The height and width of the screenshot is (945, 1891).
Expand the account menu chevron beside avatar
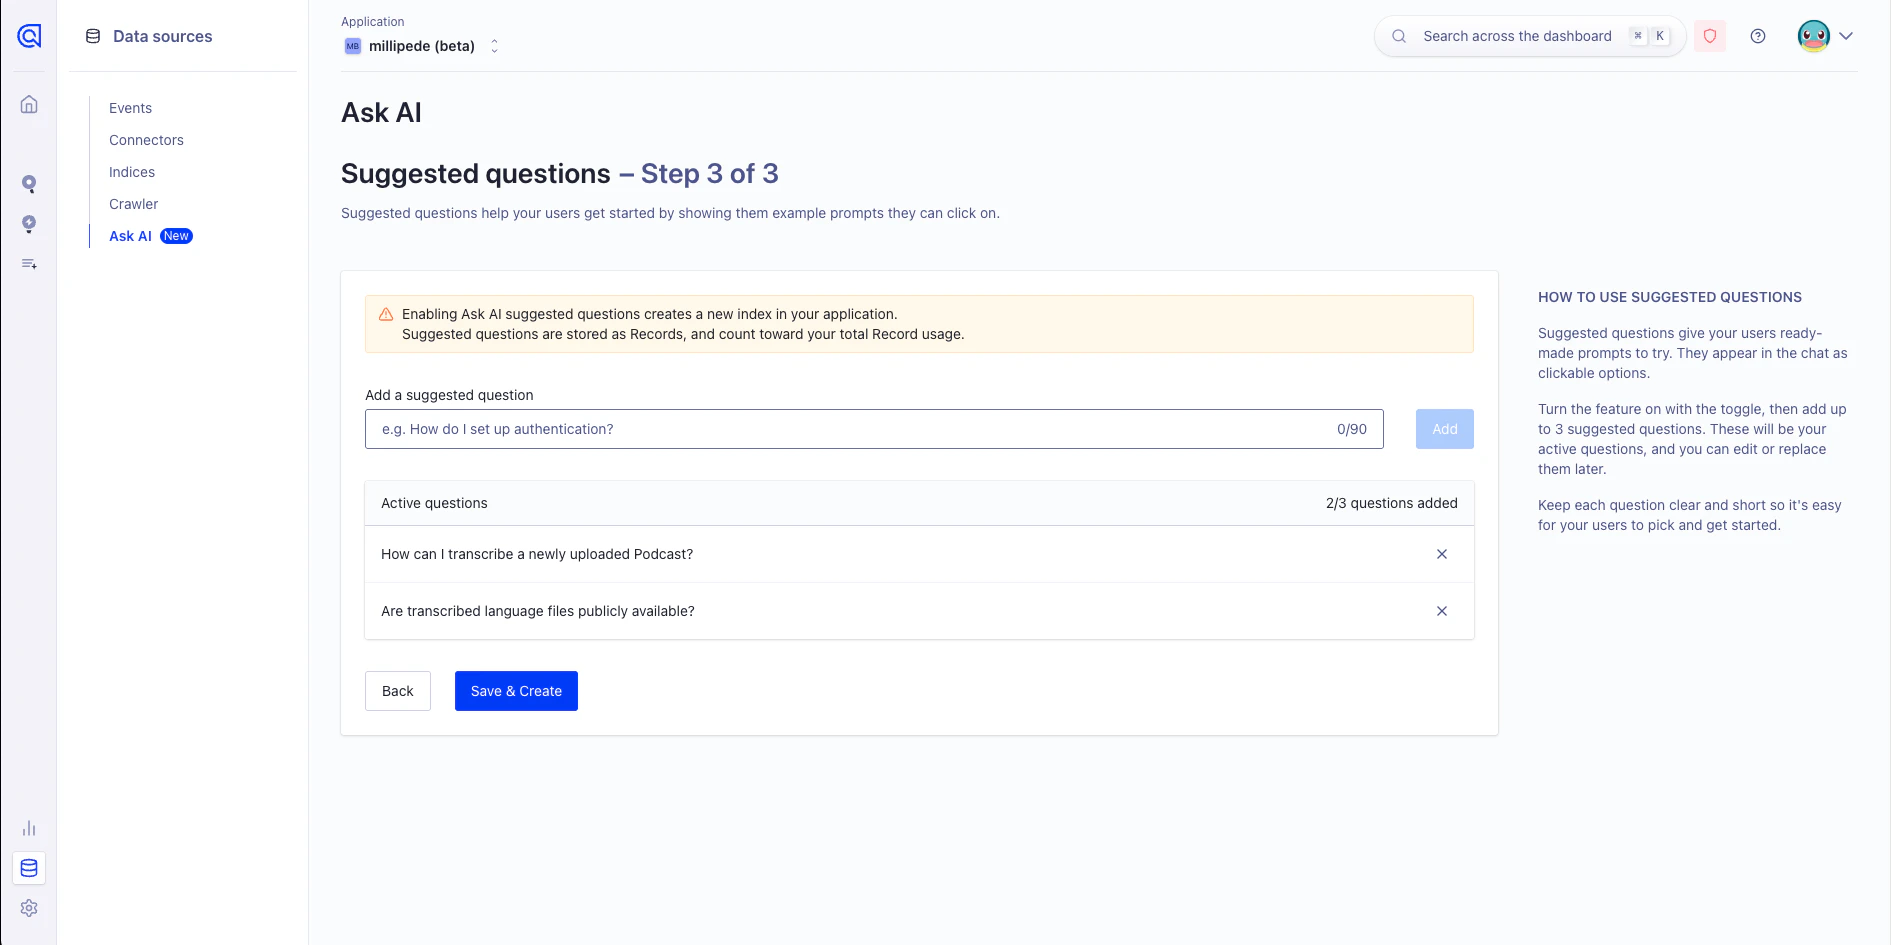click(x=1846, y=36)
